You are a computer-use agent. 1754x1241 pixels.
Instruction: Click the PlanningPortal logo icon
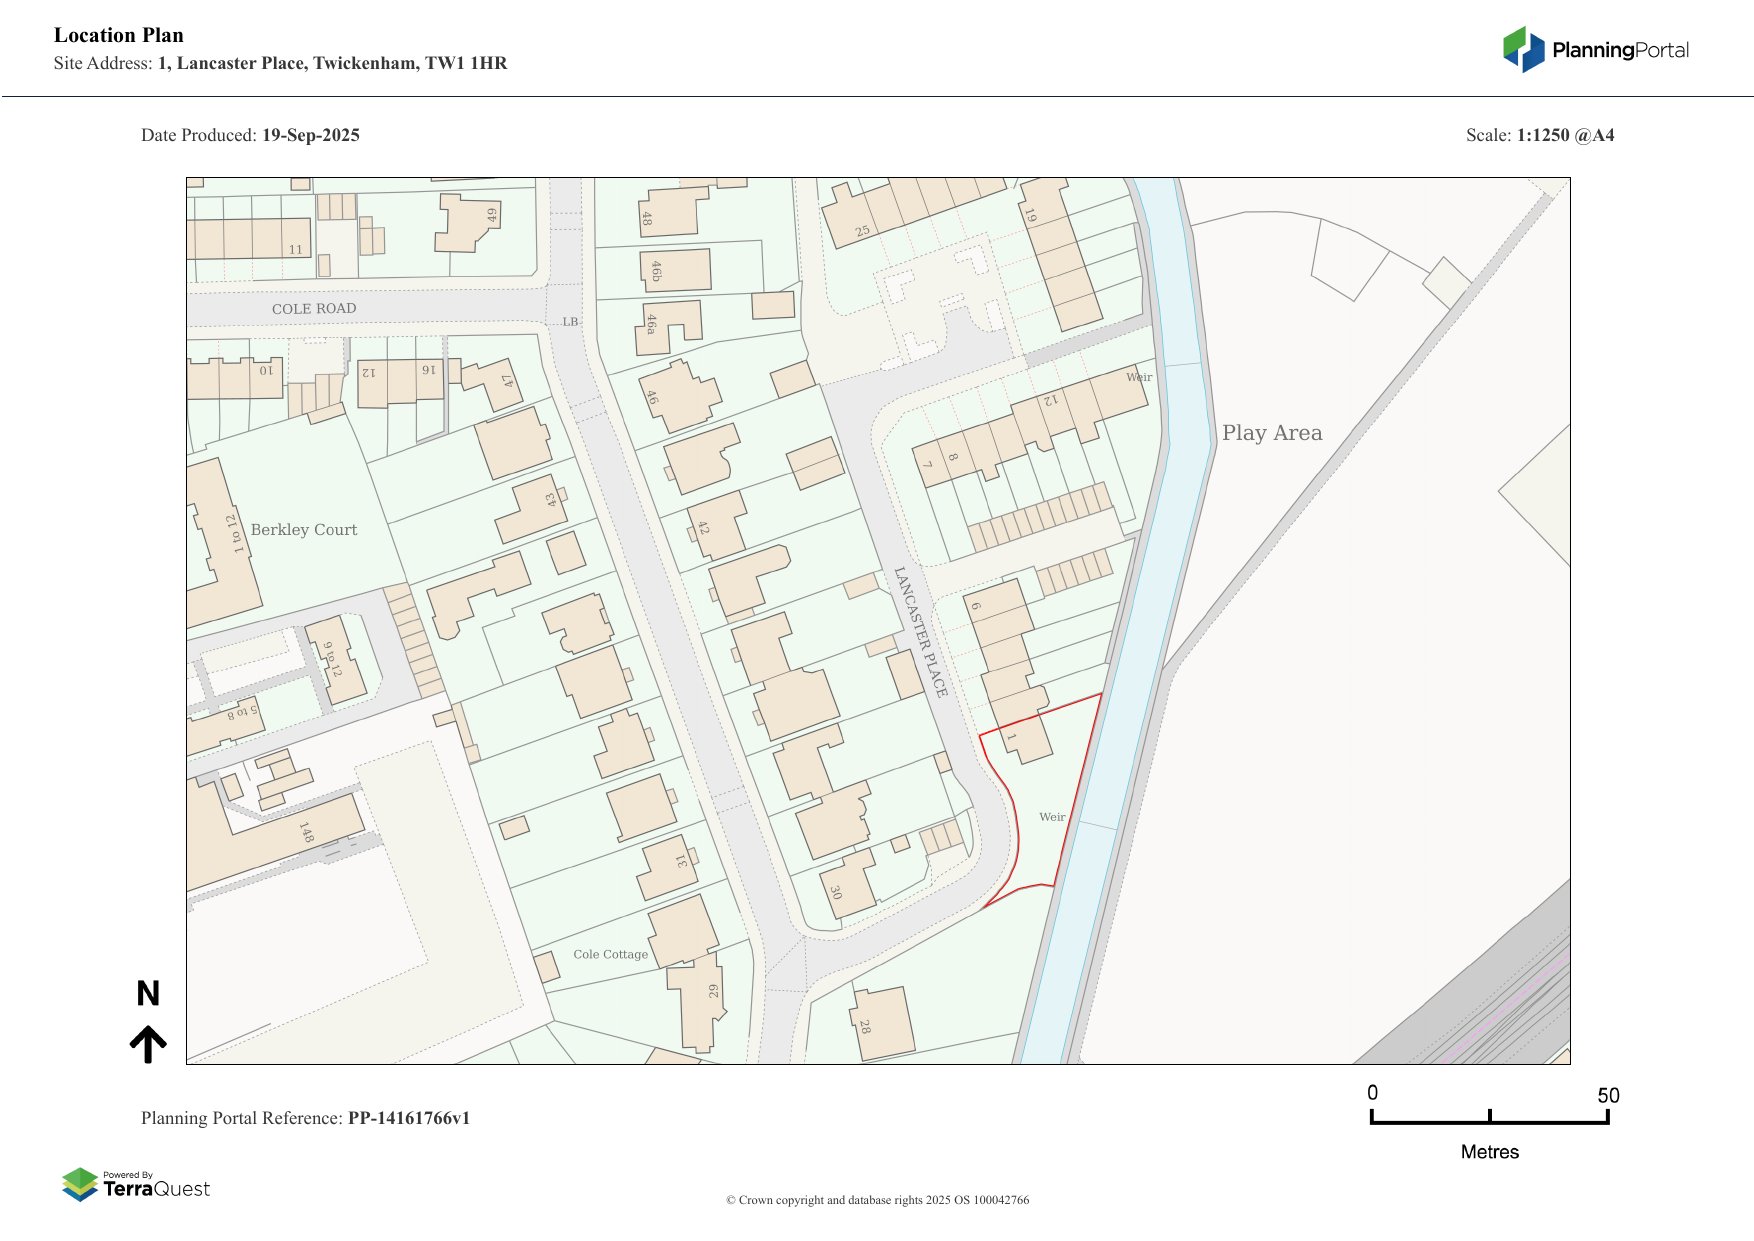point(1523,49)
